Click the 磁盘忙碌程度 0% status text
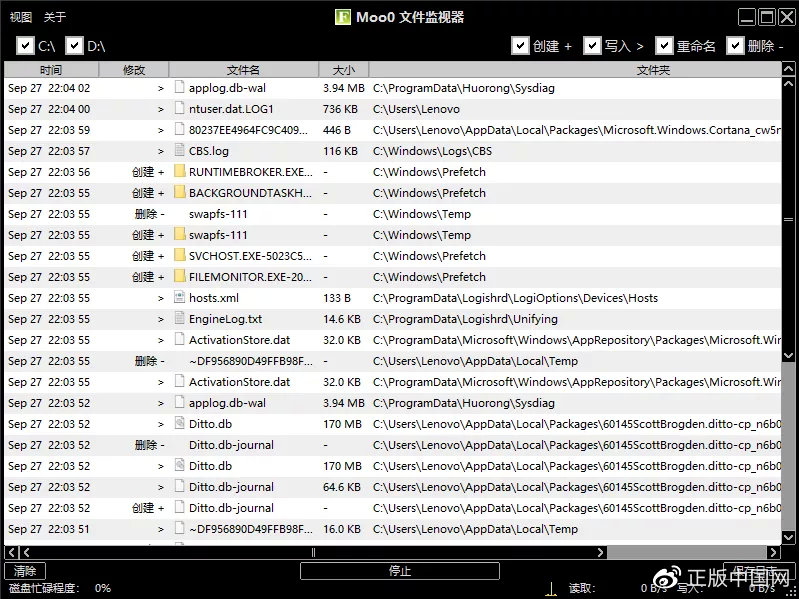The width and height of the screenshot is (799, 599). [60, 588]
